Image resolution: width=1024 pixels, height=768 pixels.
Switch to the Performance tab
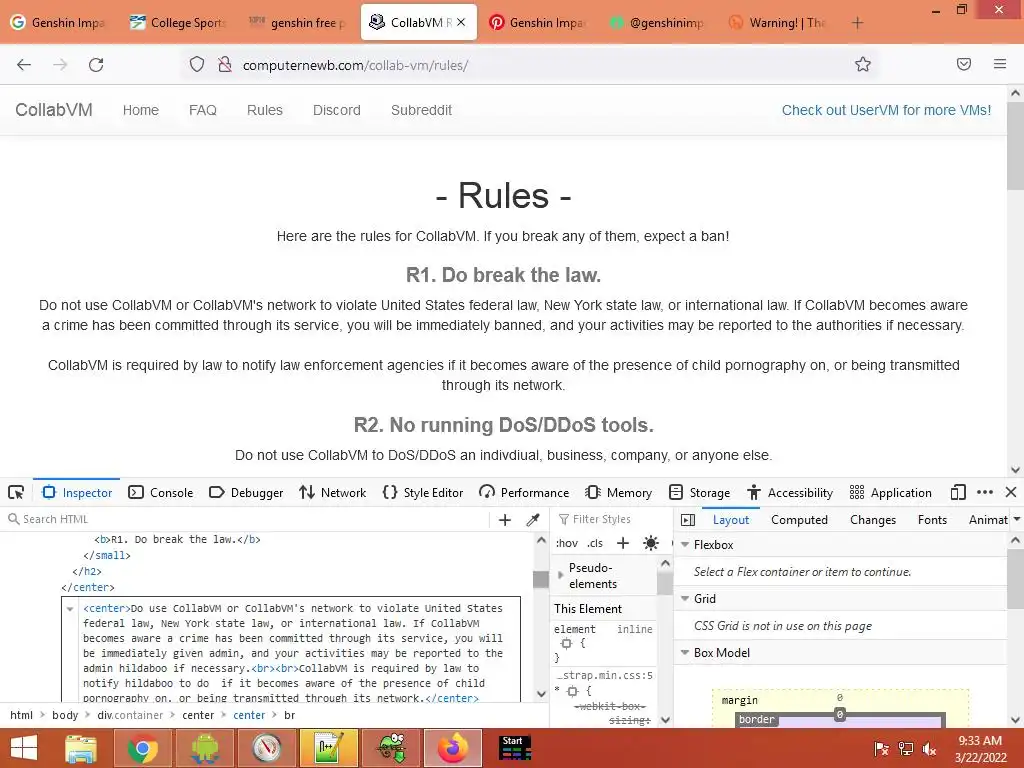tap(524, 492)
